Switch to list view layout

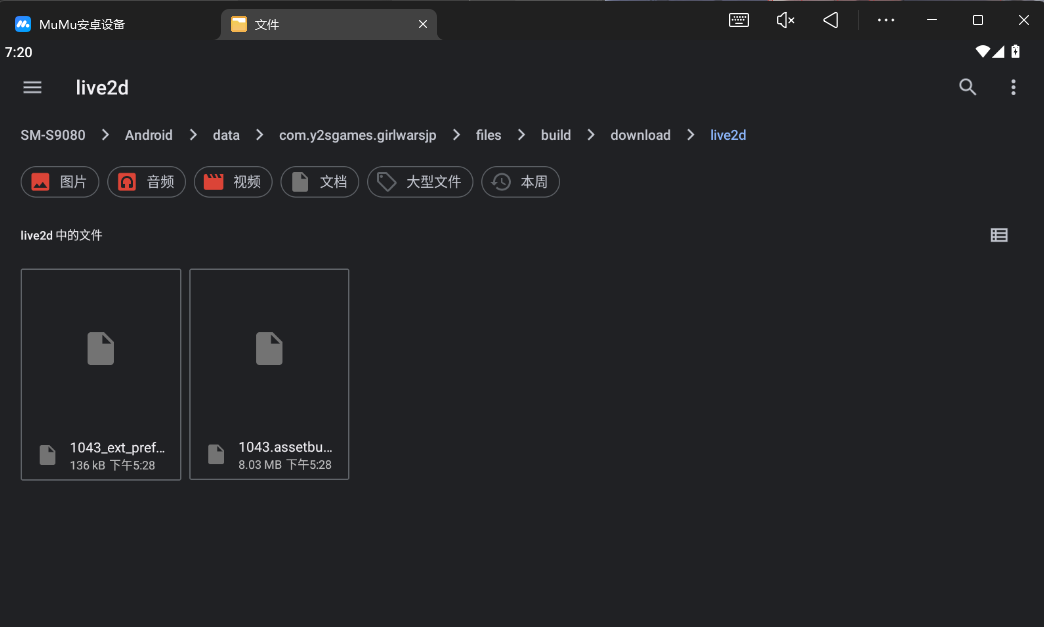(999, 235)
